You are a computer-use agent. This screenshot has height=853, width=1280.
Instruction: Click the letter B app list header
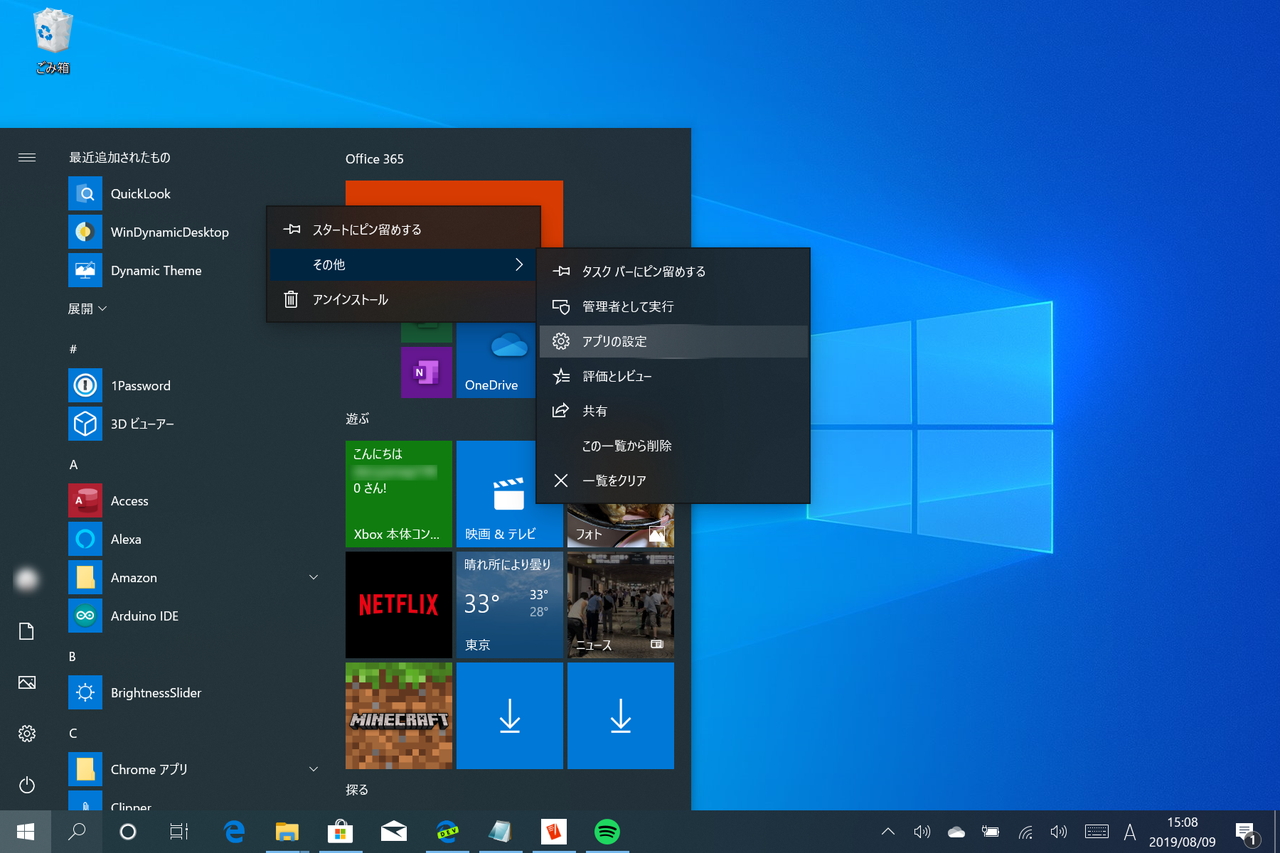[72, 657]
